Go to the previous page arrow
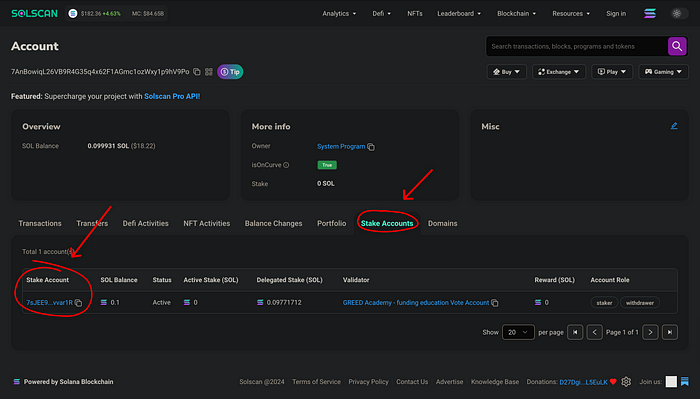This screenshot has width=700, height=399. (594, 332)
